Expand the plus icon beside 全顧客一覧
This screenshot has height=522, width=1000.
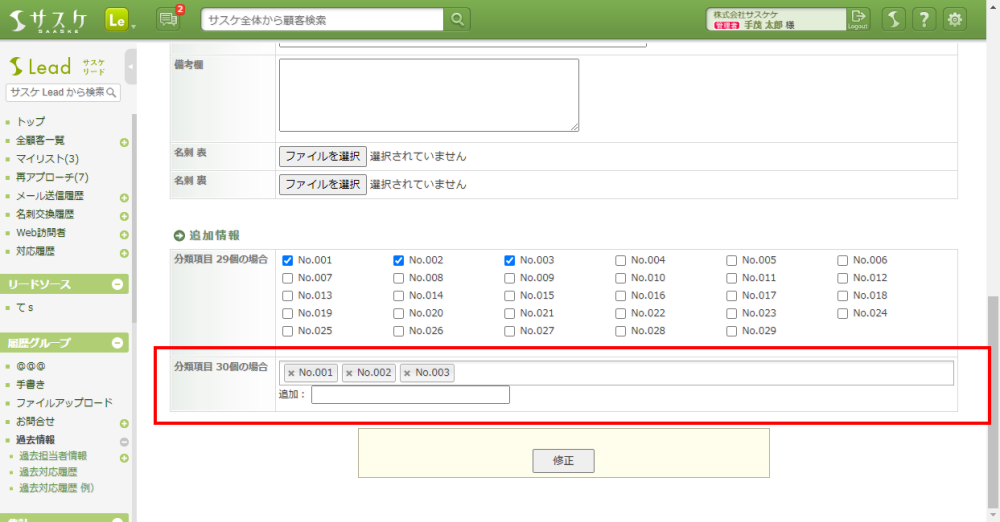(124, 143)
